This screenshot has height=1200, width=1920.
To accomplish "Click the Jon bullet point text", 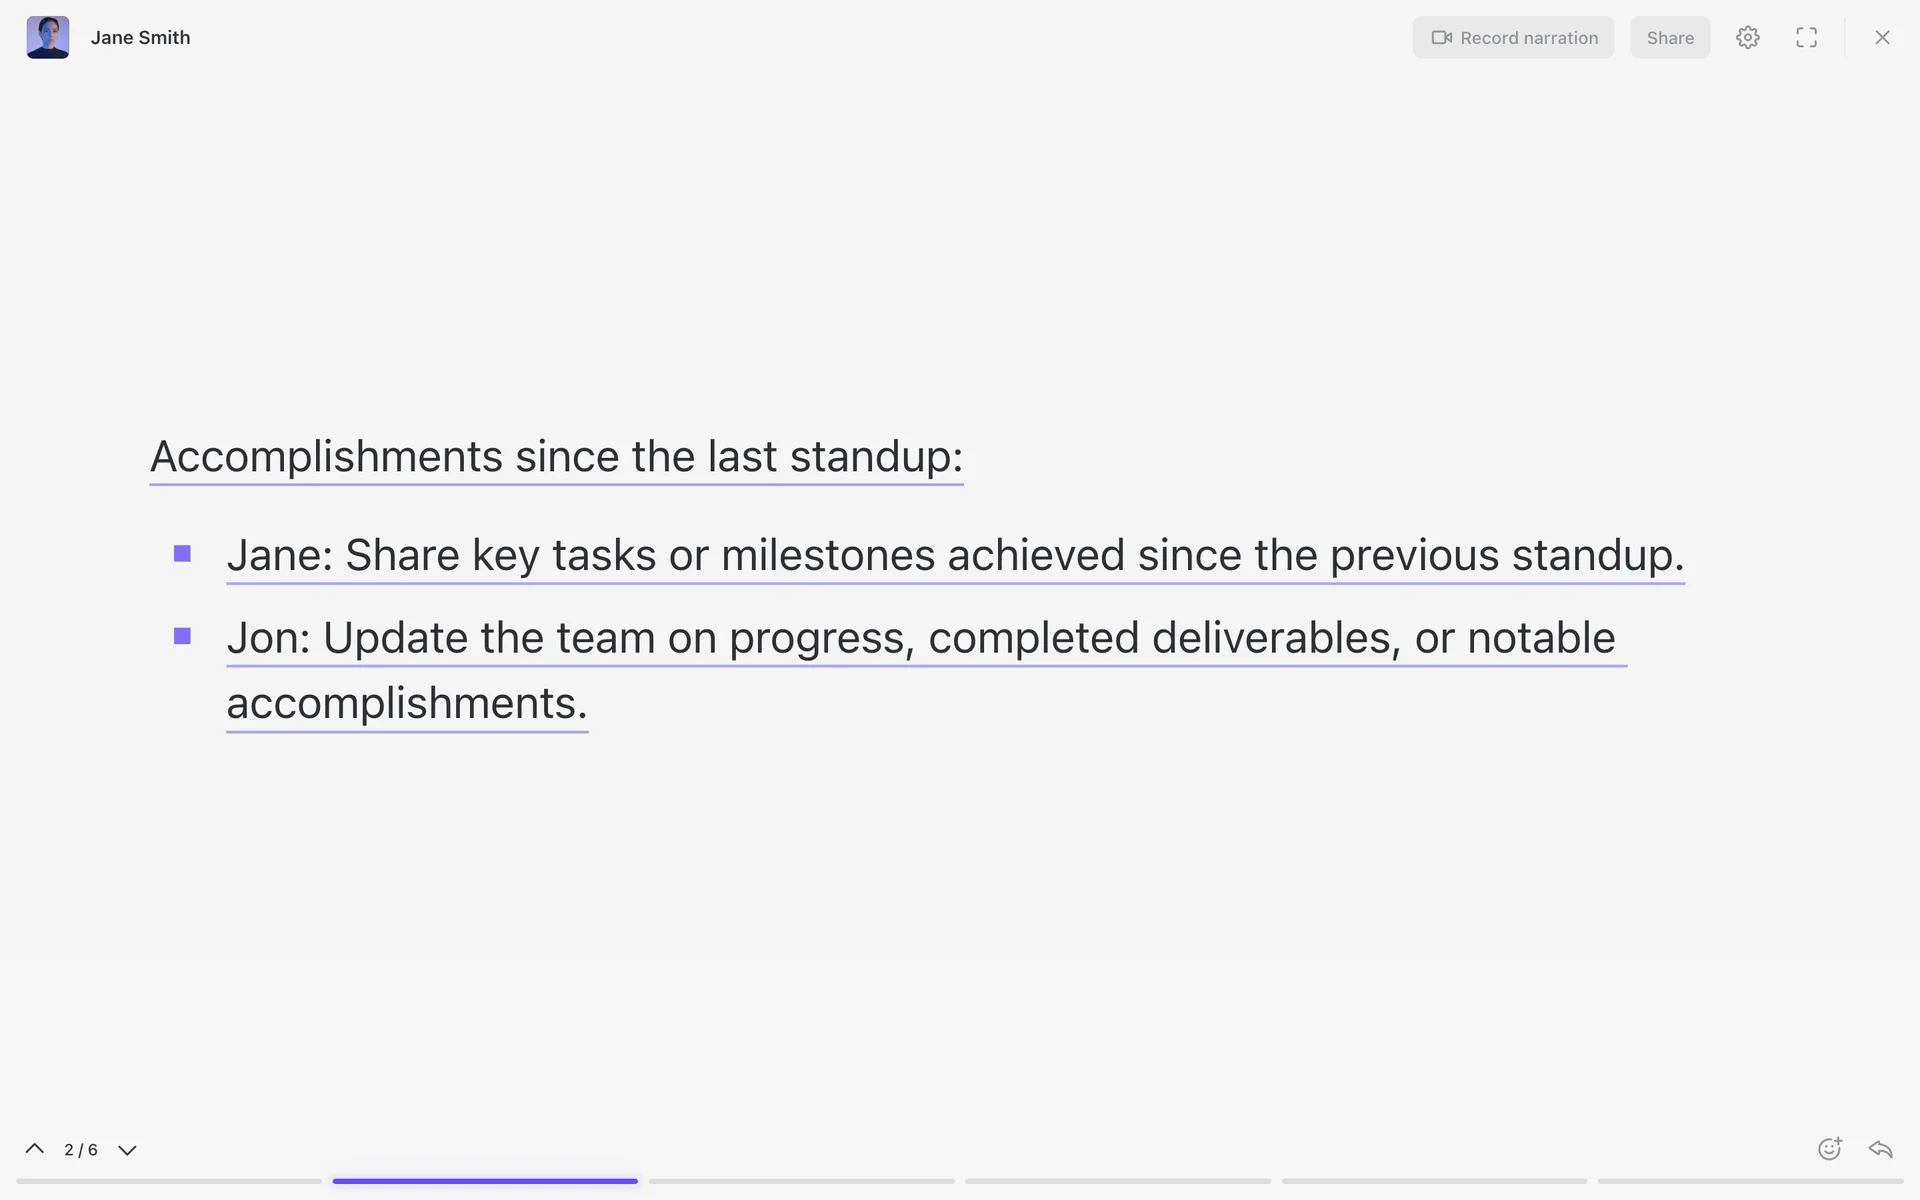I will (920, 638).
